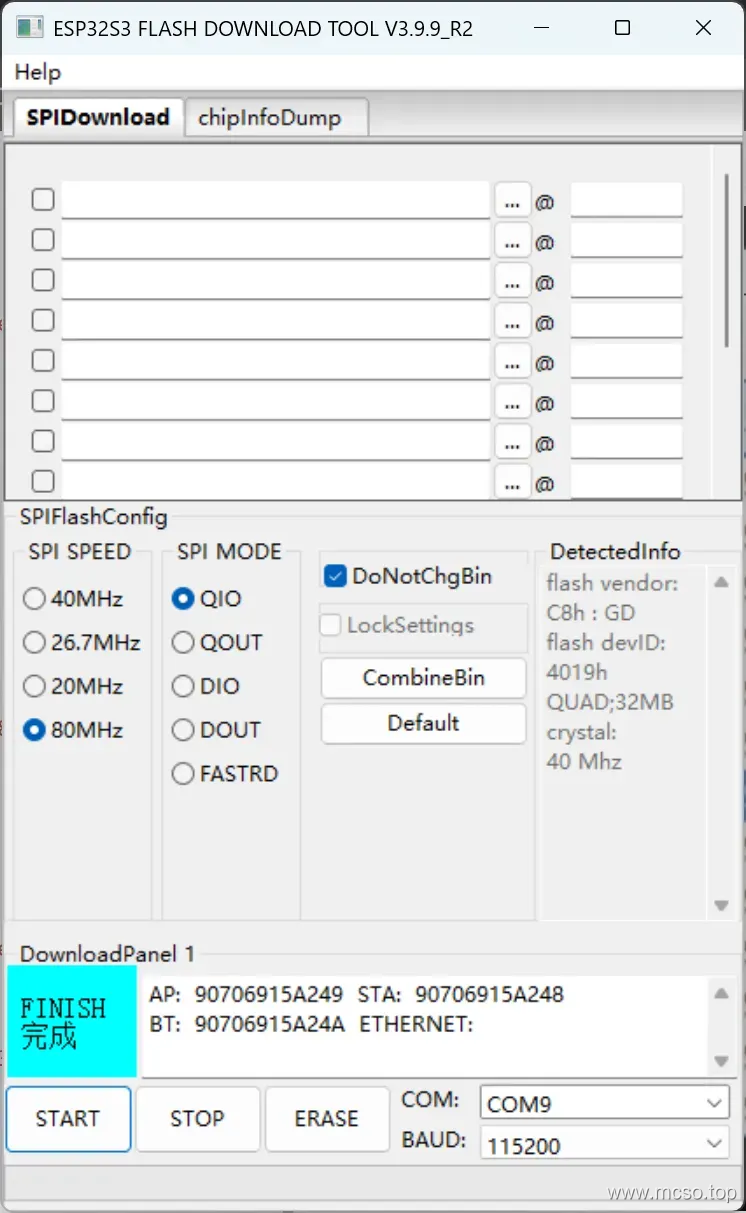Open the COM port dropdown

[x=604, y=1104]
